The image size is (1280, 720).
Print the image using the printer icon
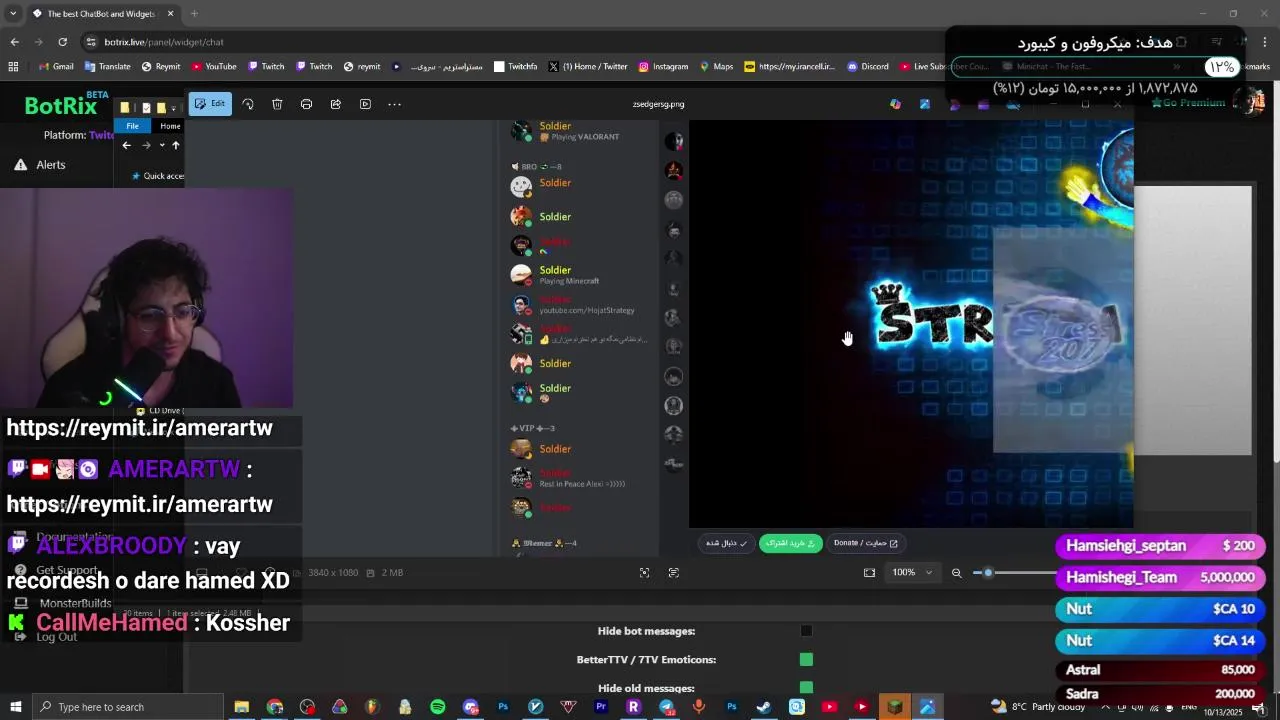click(x=306, y=104)
